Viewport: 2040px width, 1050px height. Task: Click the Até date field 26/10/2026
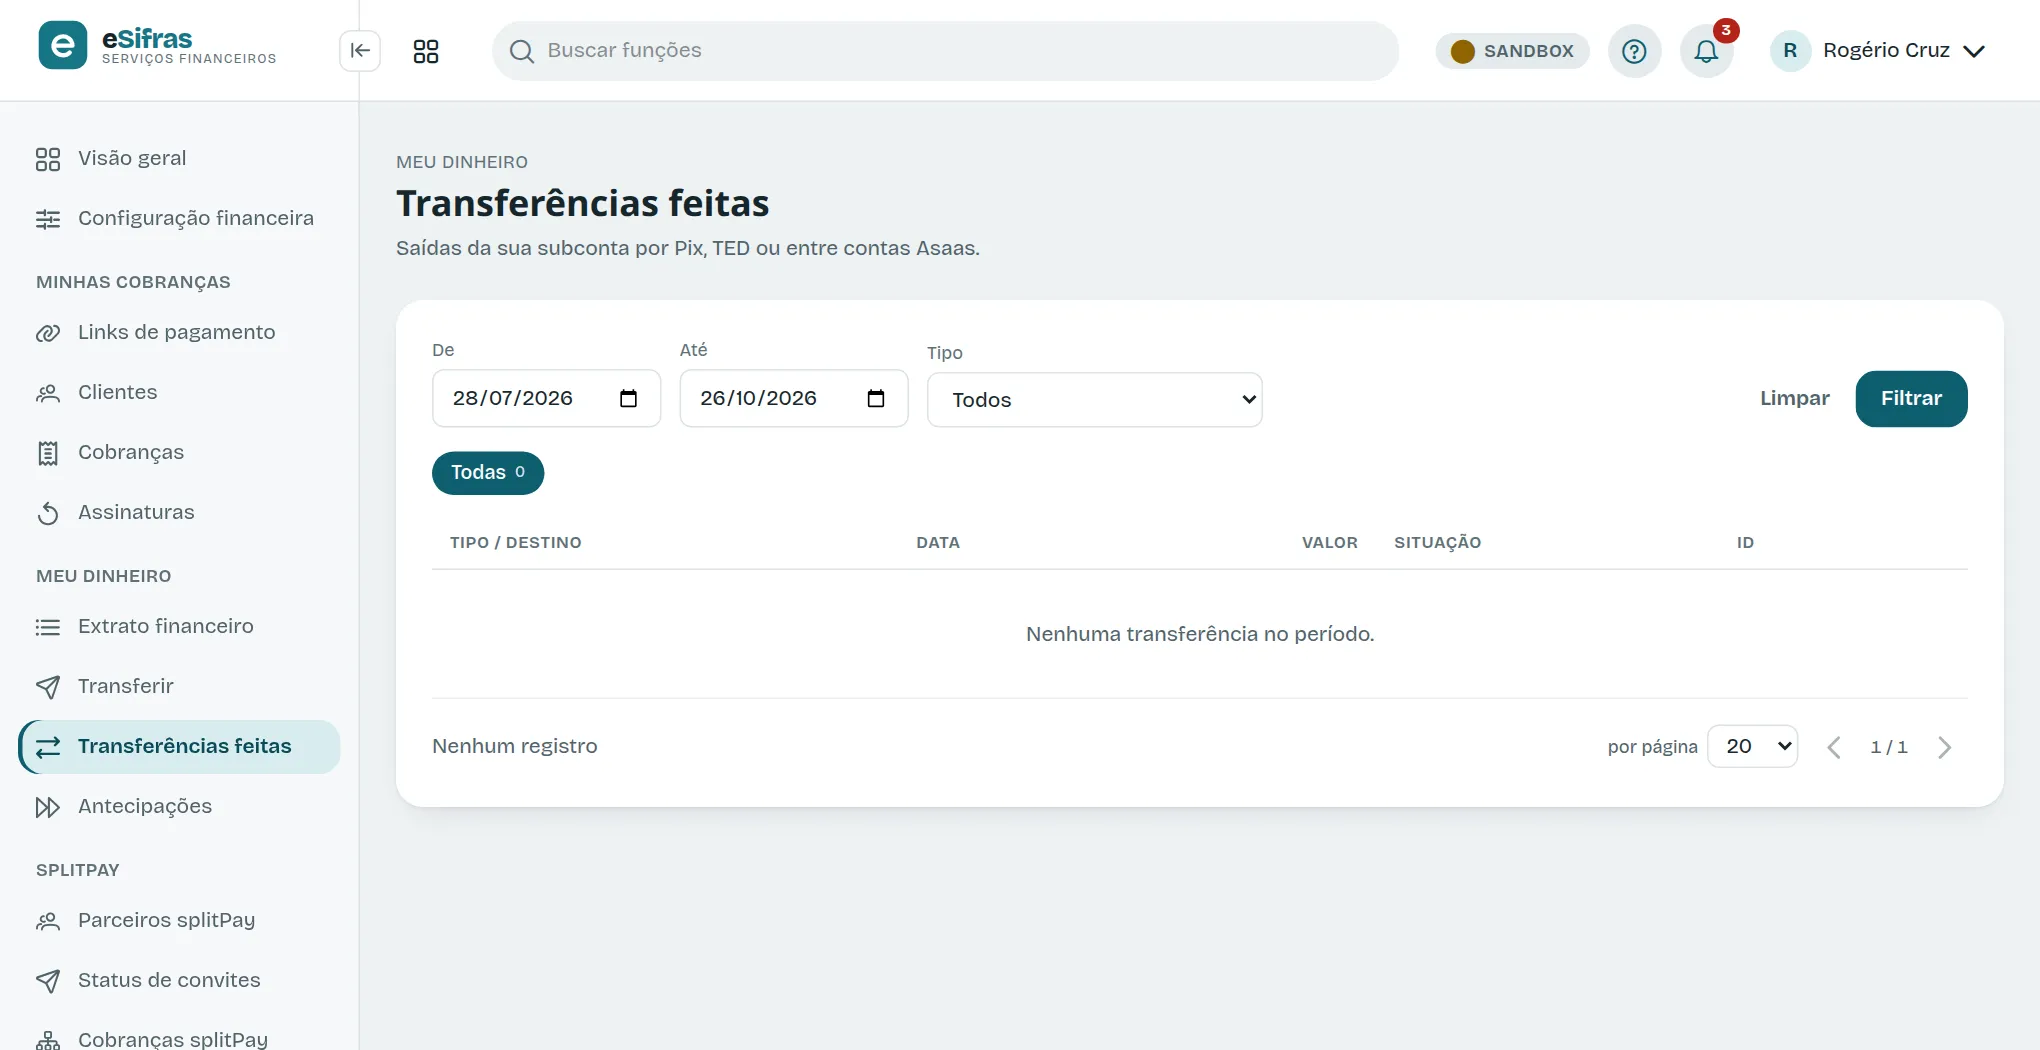tap(794, 399)
